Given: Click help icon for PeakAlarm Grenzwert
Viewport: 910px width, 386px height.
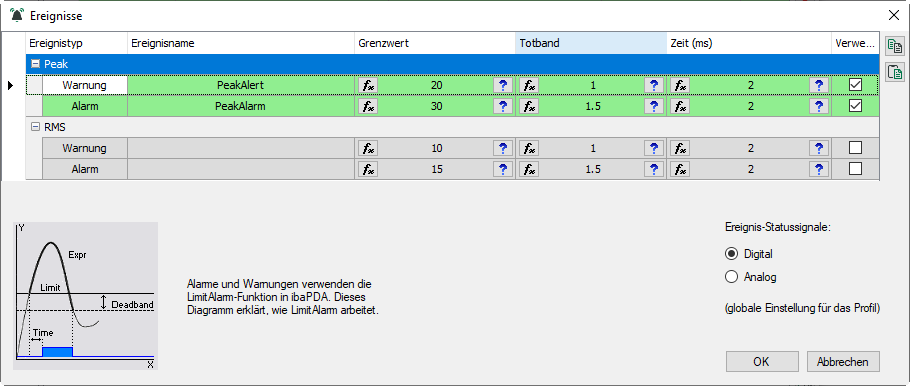Looking at the screenshot, I should point(503,106).
